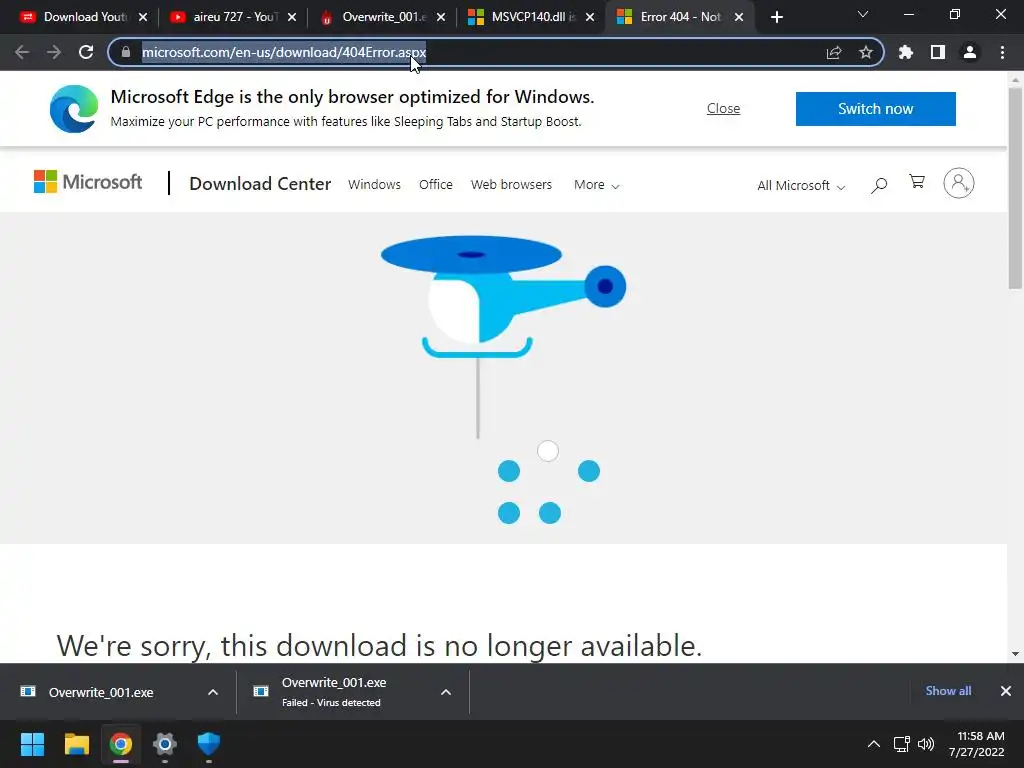Show hidden system tray icons
The height and width of the screenshot is (768, 1024).
coord(874,744)
